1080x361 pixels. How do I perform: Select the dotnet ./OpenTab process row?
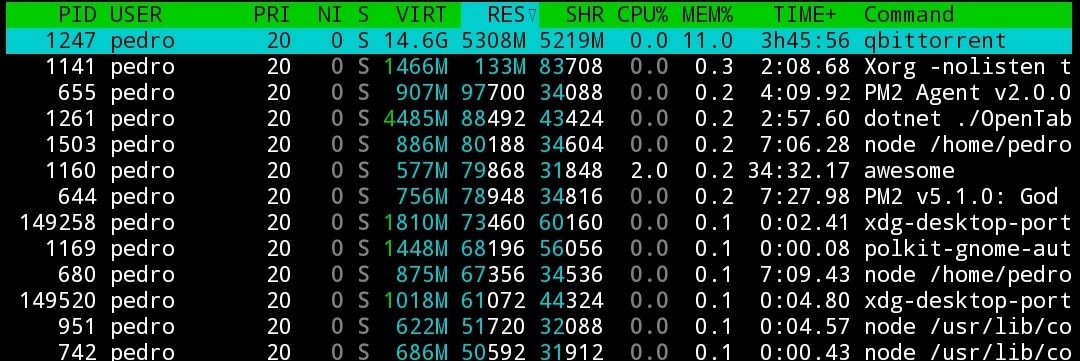click(540, 118)
